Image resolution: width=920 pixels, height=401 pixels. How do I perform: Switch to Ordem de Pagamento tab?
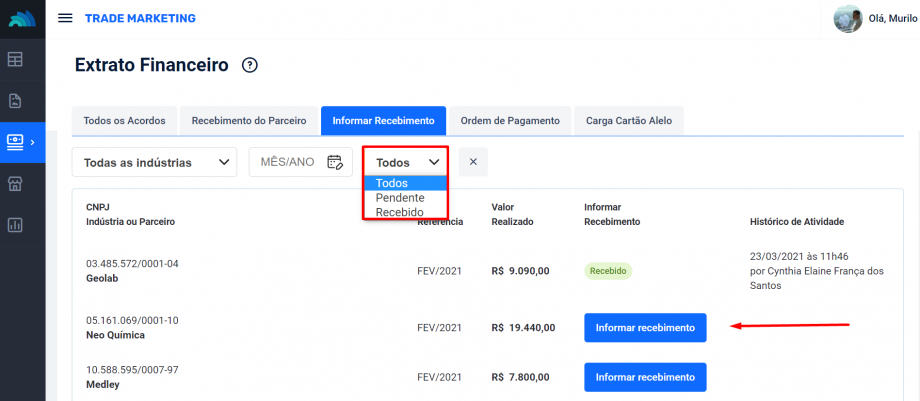pos(510,120)
